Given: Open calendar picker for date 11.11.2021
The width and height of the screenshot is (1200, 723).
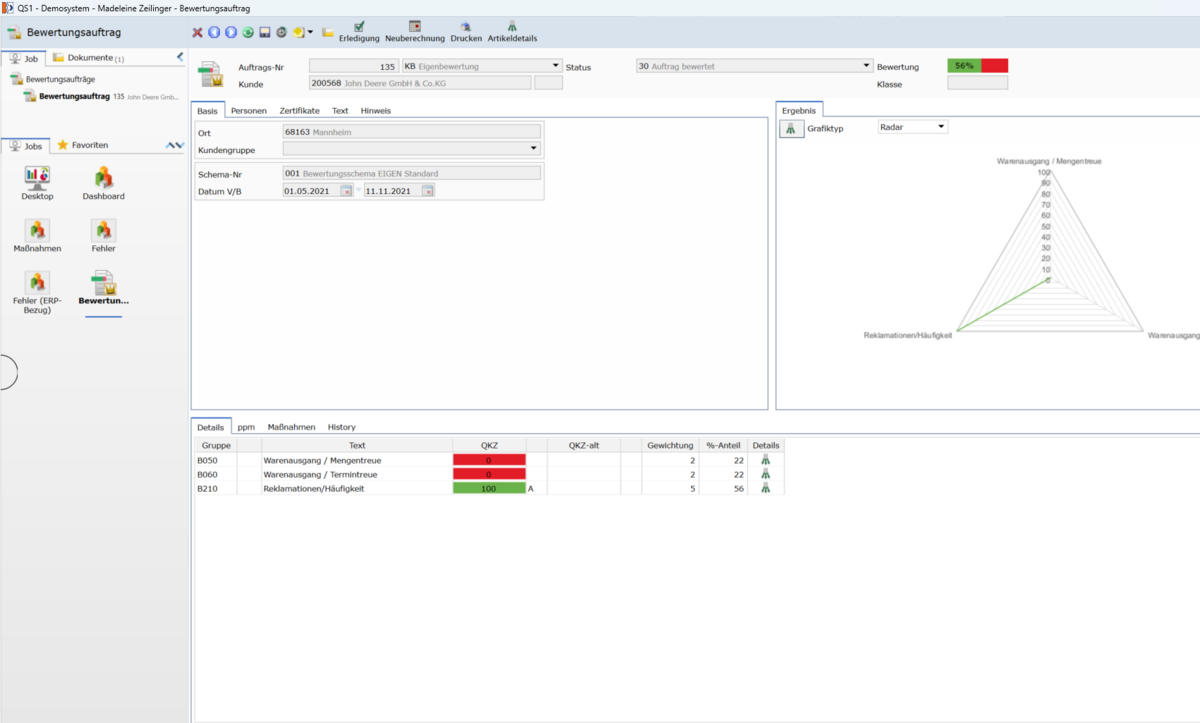Looking at the screenshot, I should click(x=428, y=191).
